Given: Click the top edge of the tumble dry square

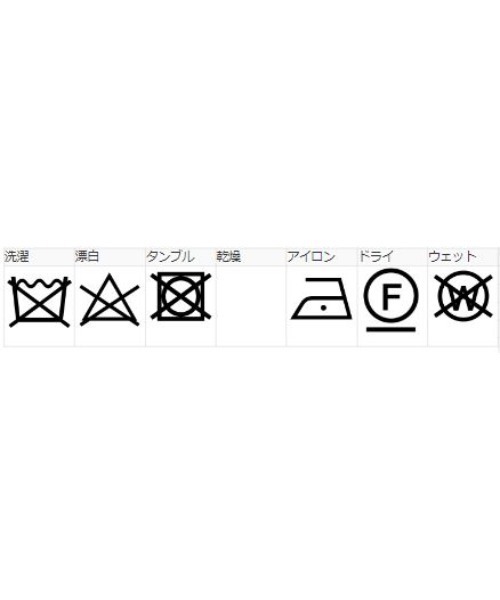Looking at the screenshot, I should coord(181,275).
